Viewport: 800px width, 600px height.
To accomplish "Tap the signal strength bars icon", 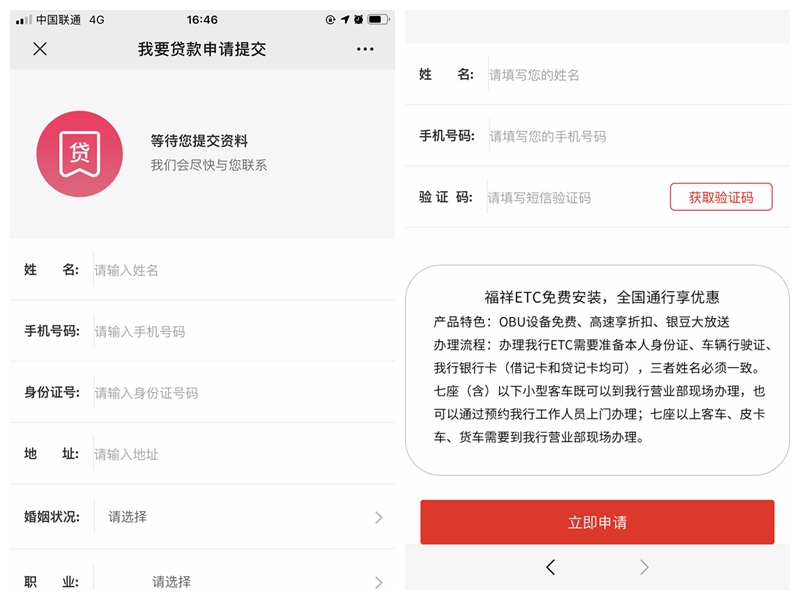I will pyautogui.click(x=23, y=20).
